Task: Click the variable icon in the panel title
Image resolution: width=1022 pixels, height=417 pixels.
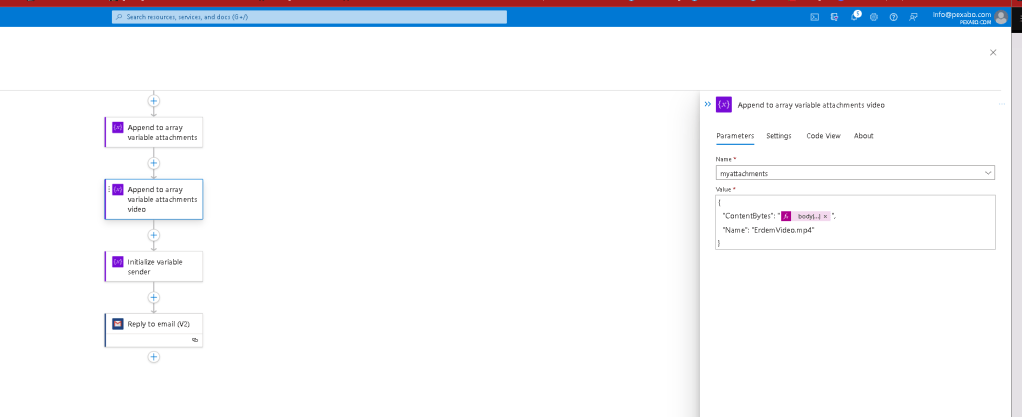Action: tap(723, 104)
